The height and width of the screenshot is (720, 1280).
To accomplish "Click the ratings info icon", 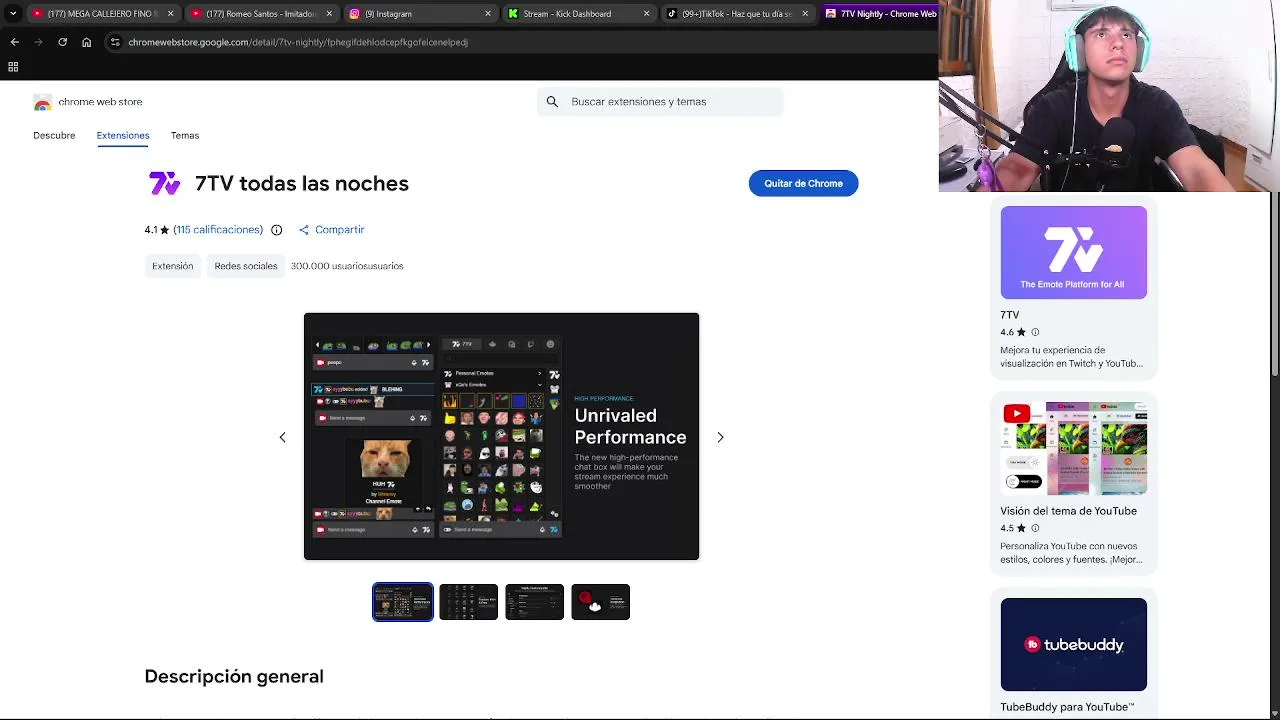I will click(277, 230).
